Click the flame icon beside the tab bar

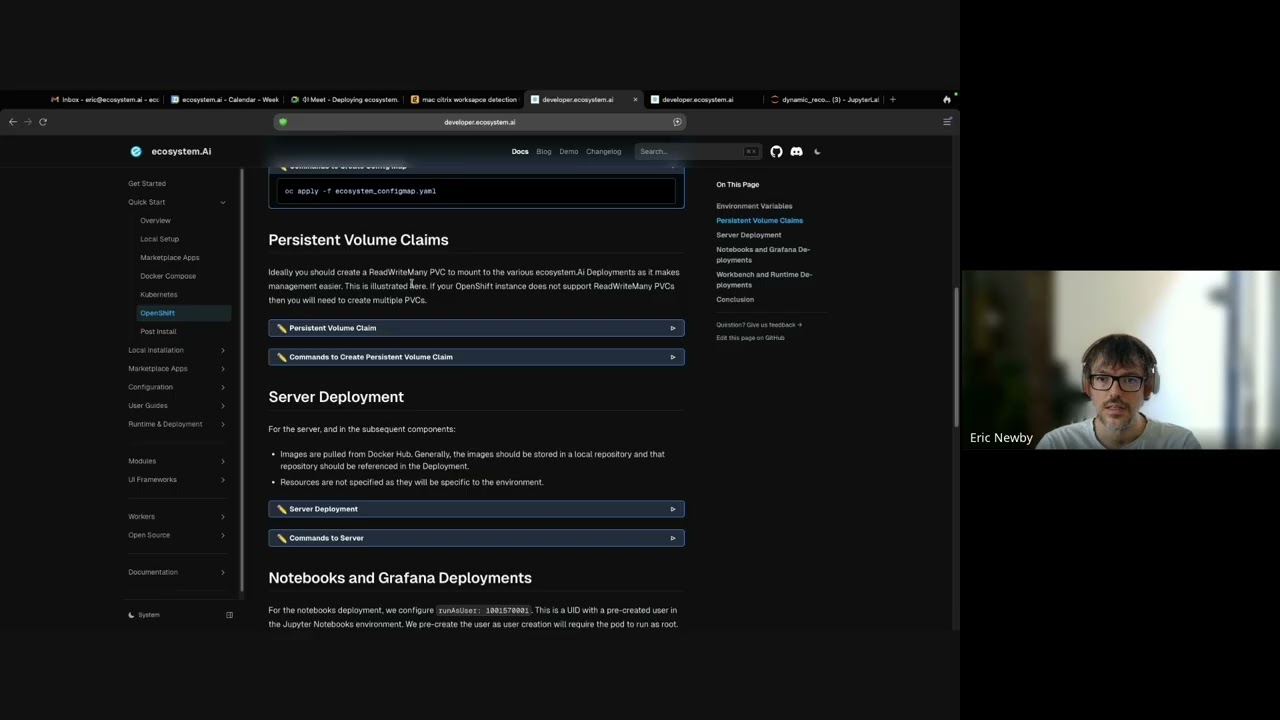pyautogui.click(x=947, y=99)
